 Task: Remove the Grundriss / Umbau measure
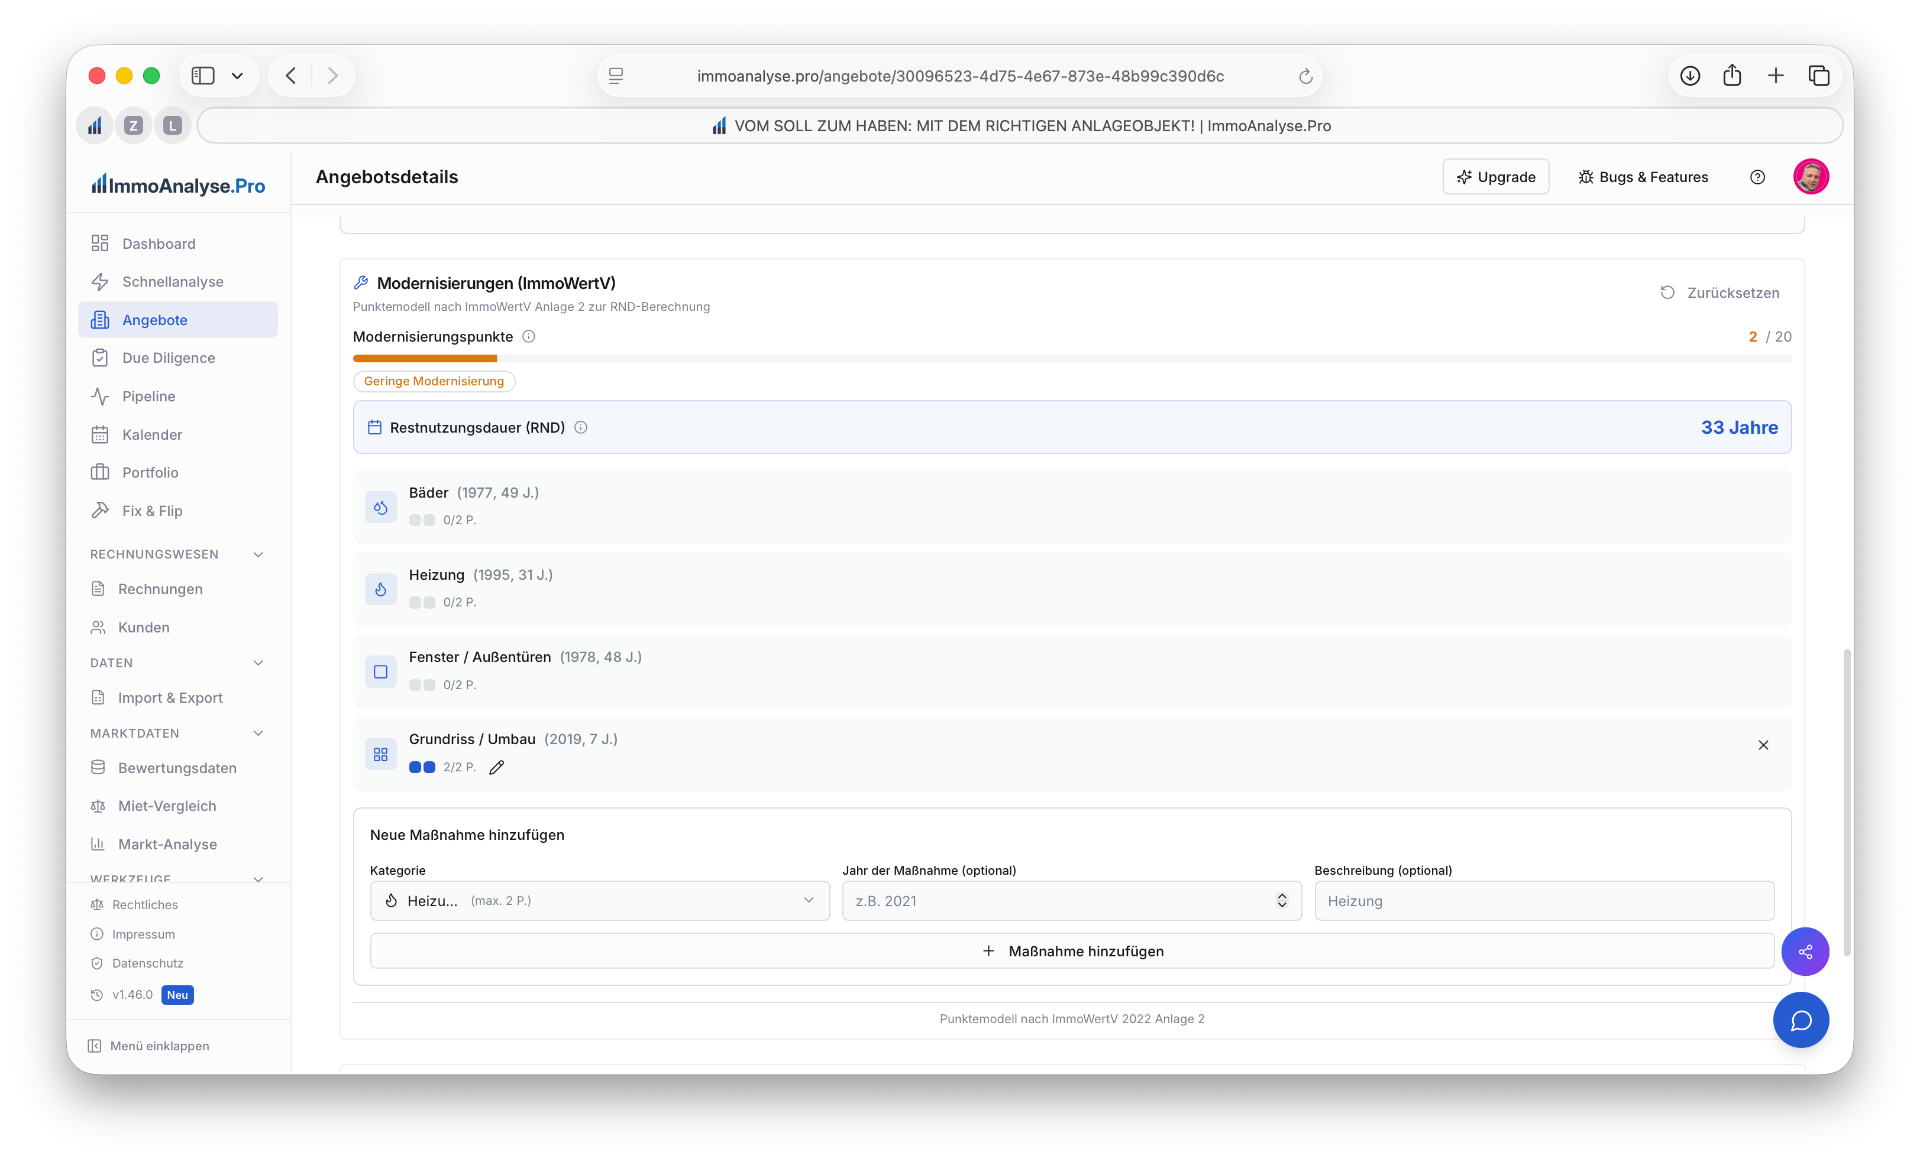1763,745
